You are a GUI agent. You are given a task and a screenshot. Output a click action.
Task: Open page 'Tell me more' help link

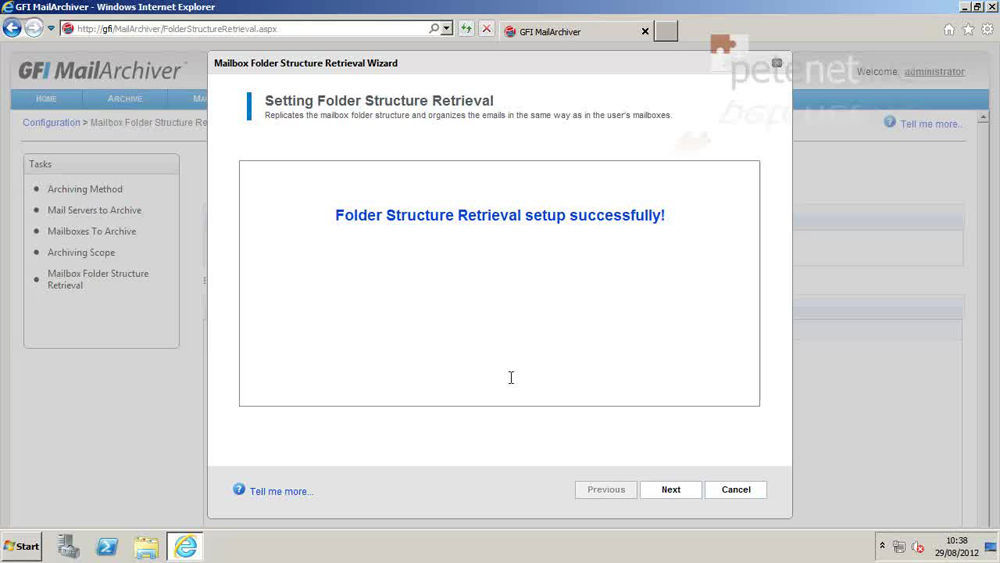(931, 124)
